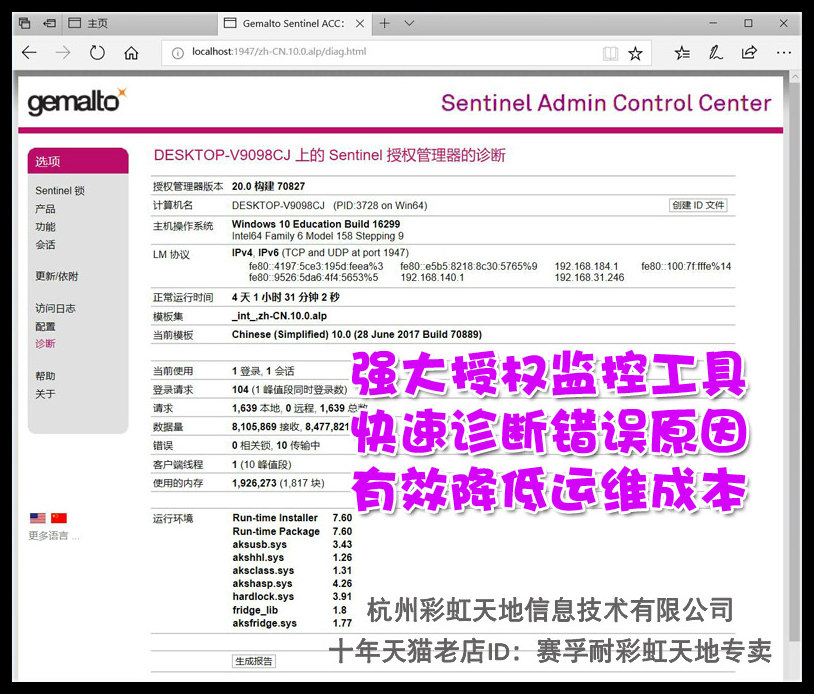Go back with the browser back arrow
The height and width of the screenshot is (694, 814).
click(x=30, y=52)
